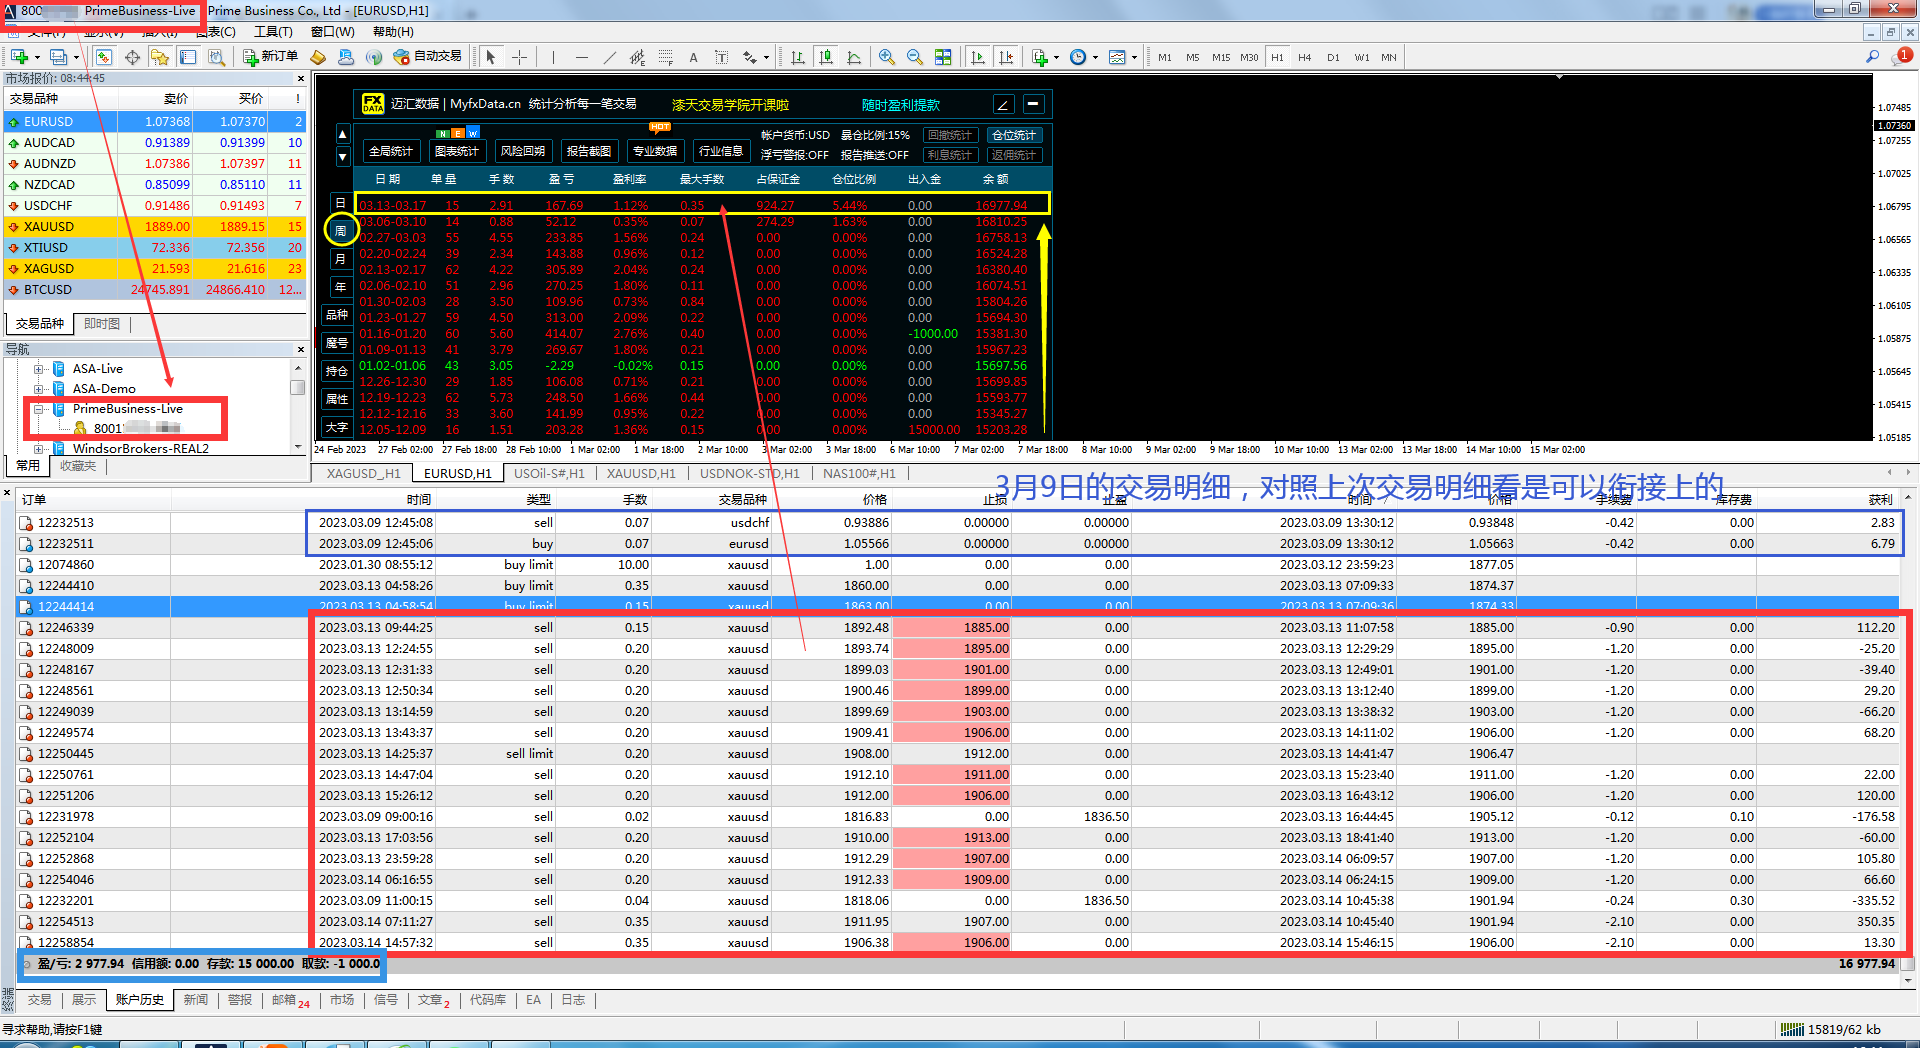Select the Fibonacci retracement tool
1920x1048 pixels.
(x=665, y=57)
